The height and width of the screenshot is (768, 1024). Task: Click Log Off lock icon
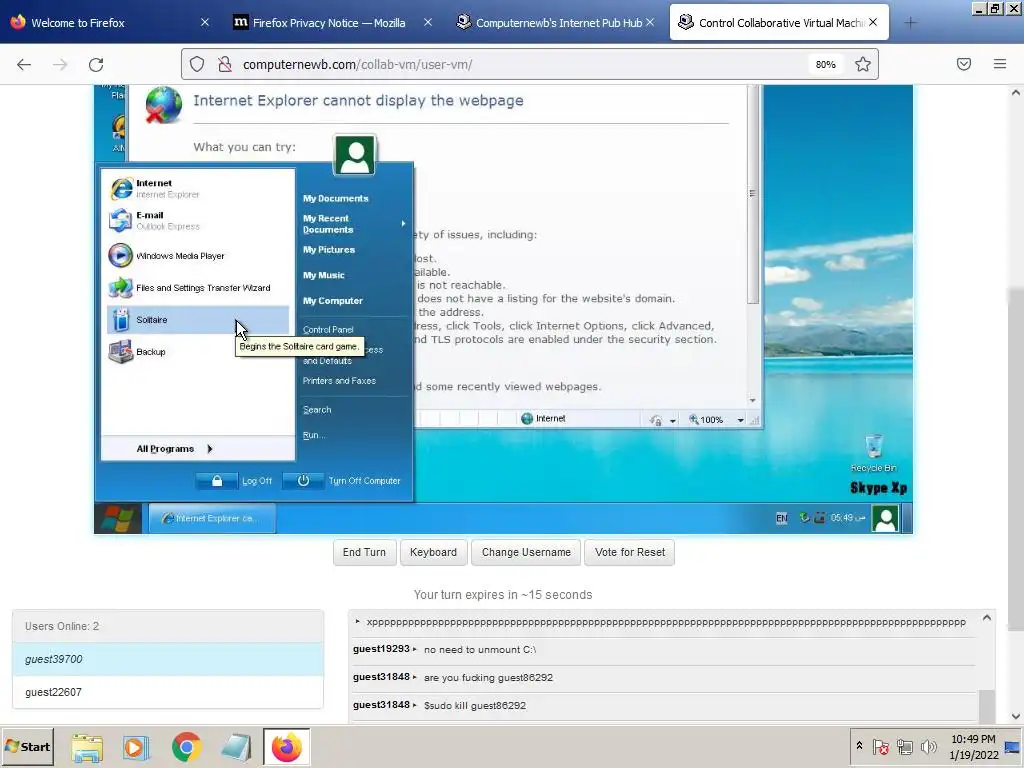(217, 481)
